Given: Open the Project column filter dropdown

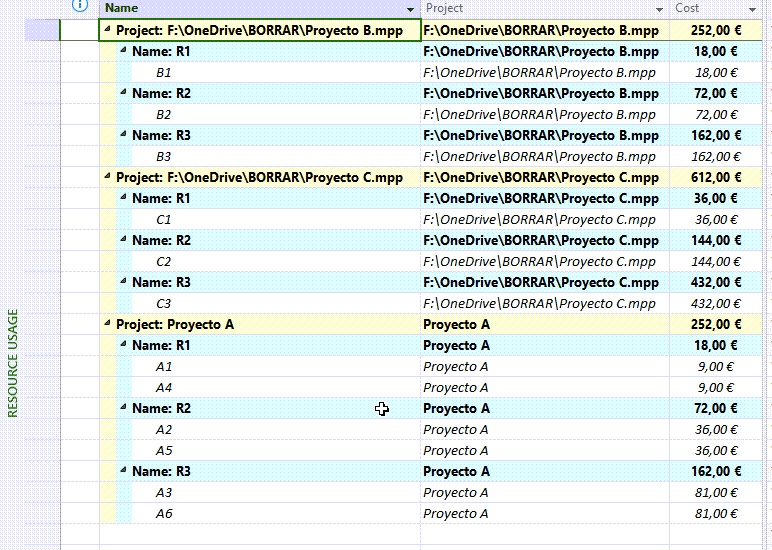Looking at the screenshot, I should point(659,9).
